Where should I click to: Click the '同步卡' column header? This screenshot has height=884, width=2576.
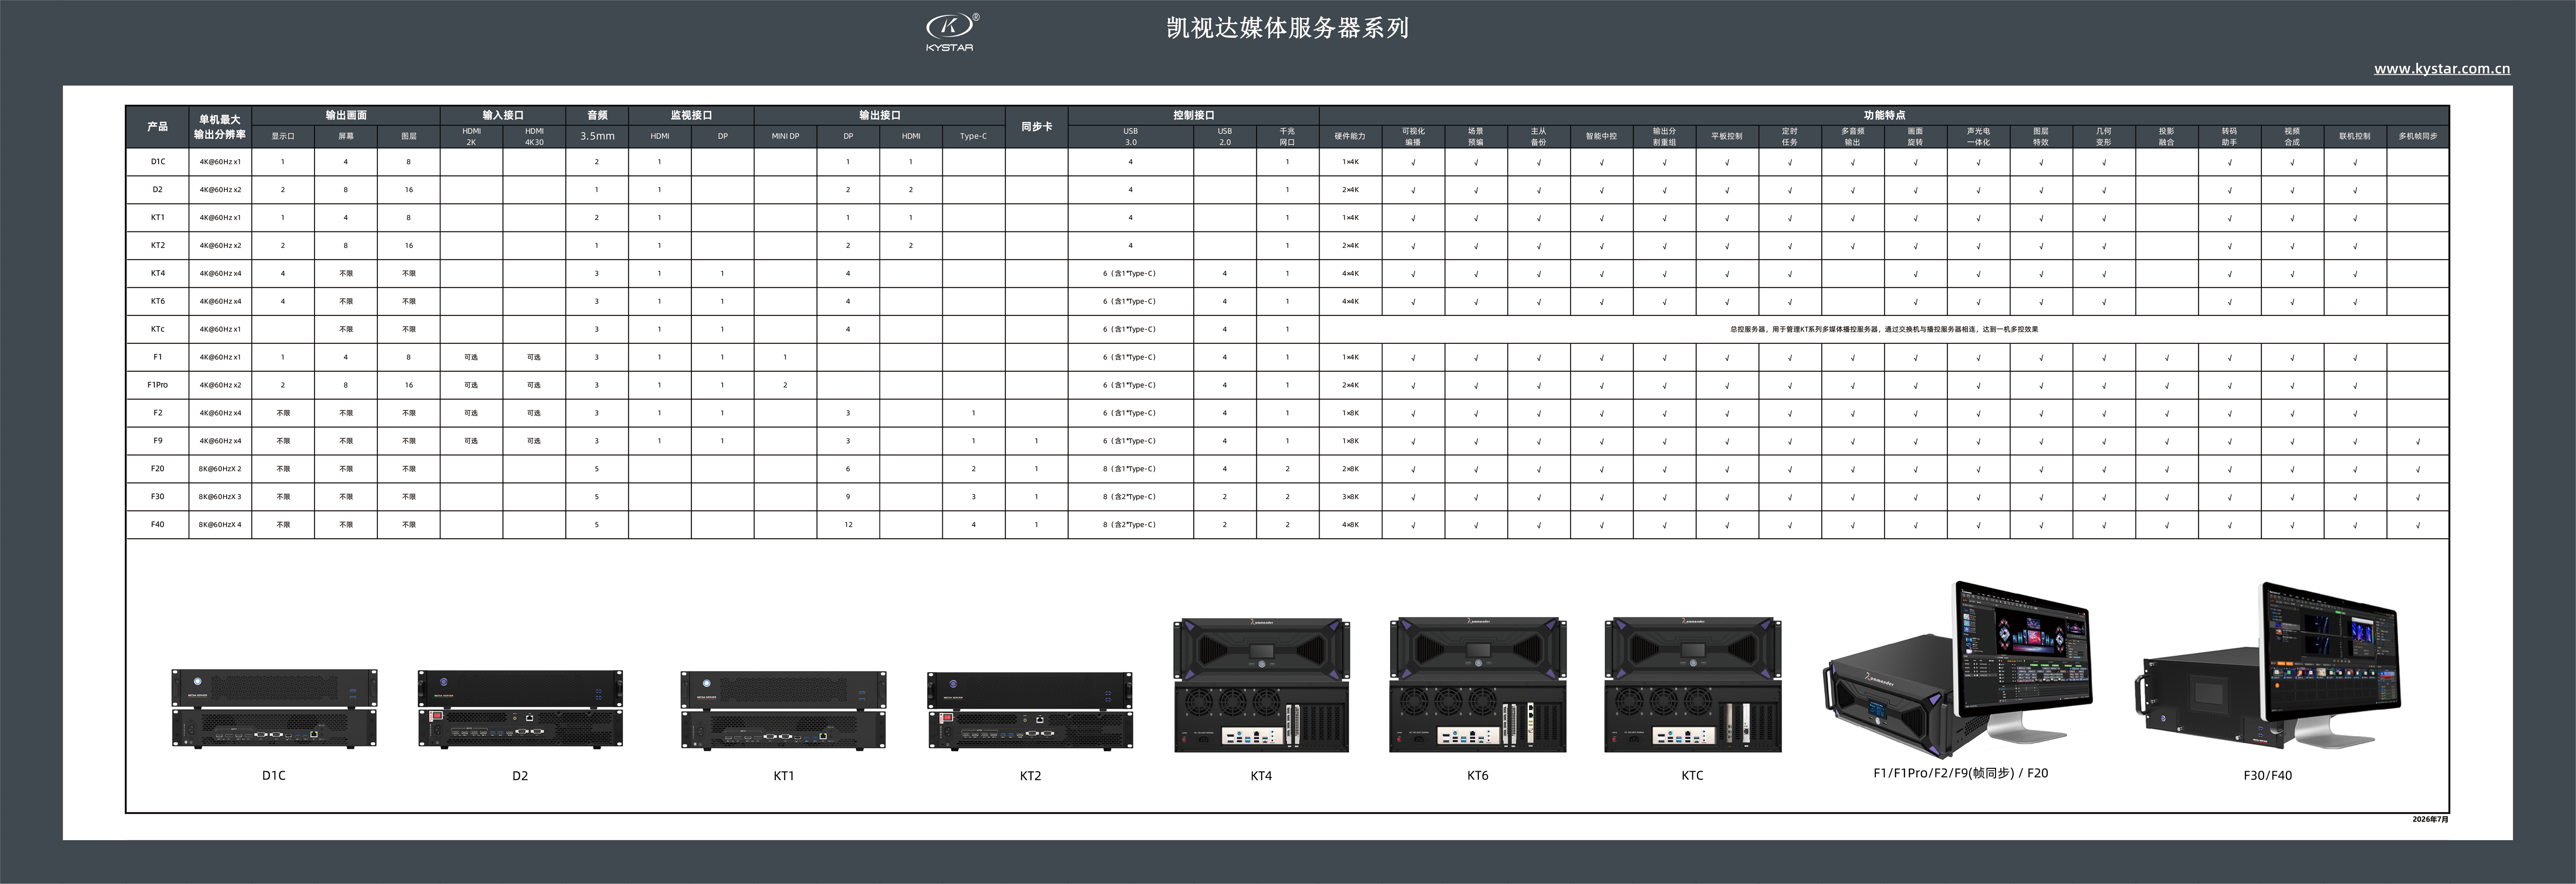pos(1036,127)
